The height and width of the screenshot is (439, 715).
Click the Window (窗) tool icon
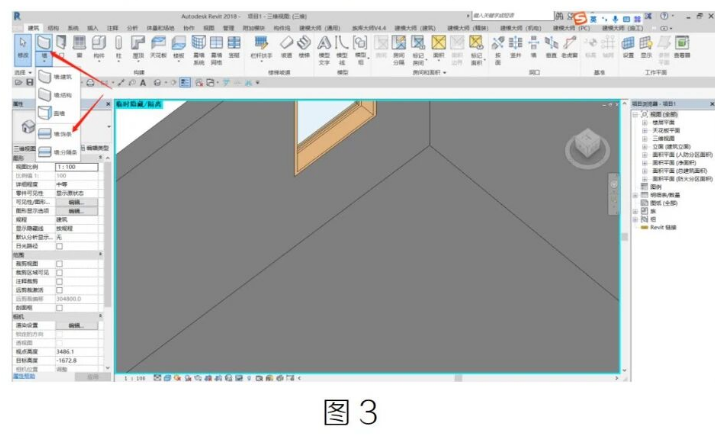[x=79, y=43]
